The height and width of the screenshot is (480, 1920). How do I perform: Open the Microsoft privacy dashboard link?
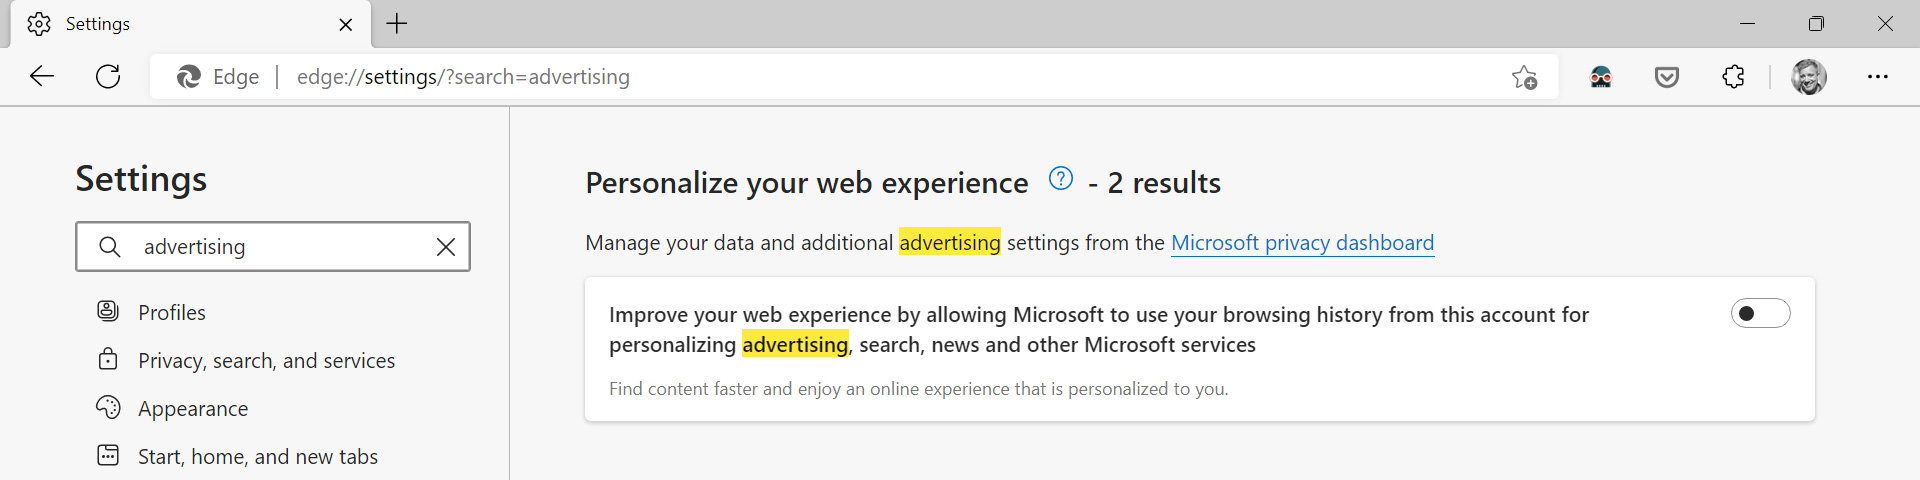[1302, 243]
